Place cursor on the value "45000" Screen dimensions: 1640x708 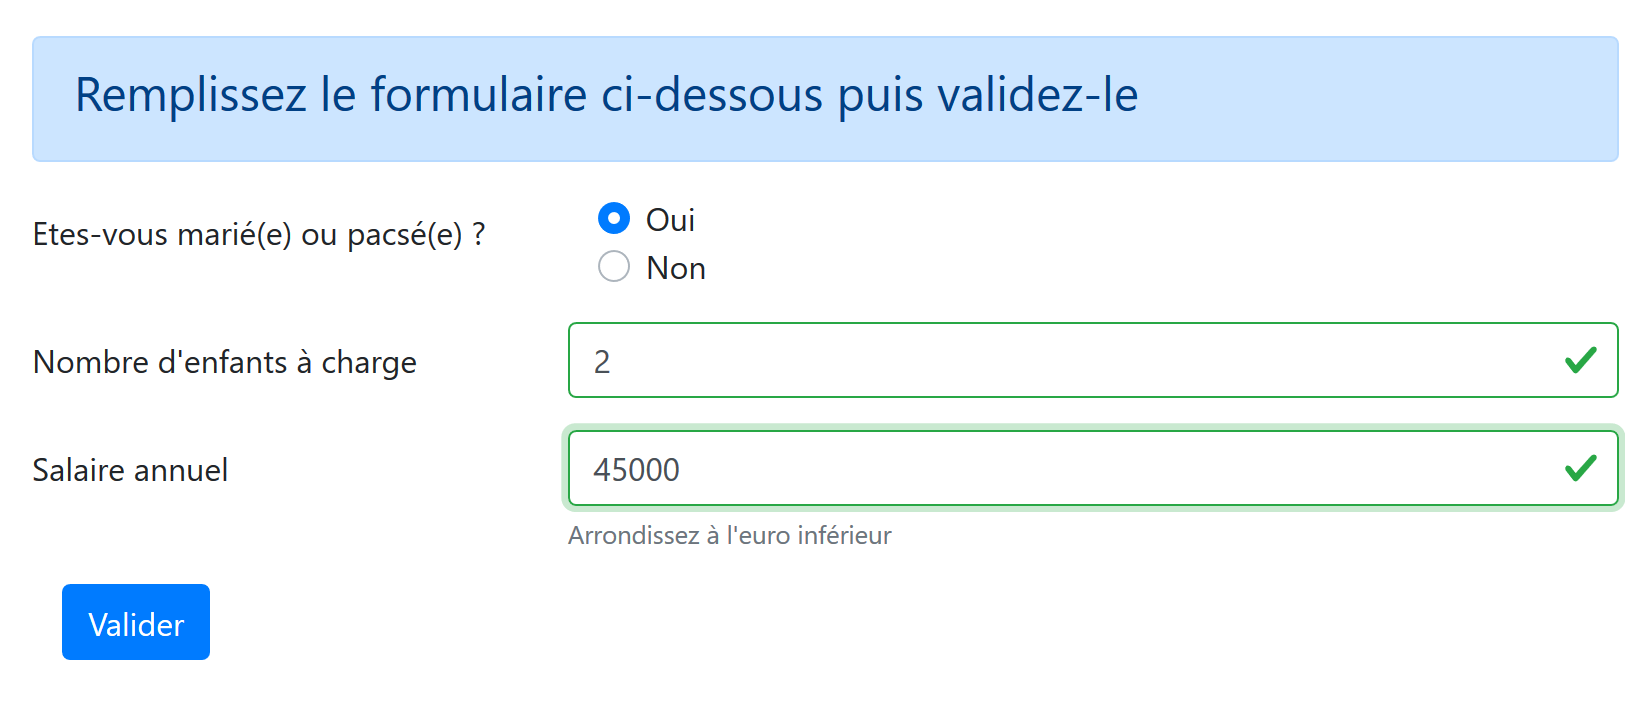tap(636, 470)
